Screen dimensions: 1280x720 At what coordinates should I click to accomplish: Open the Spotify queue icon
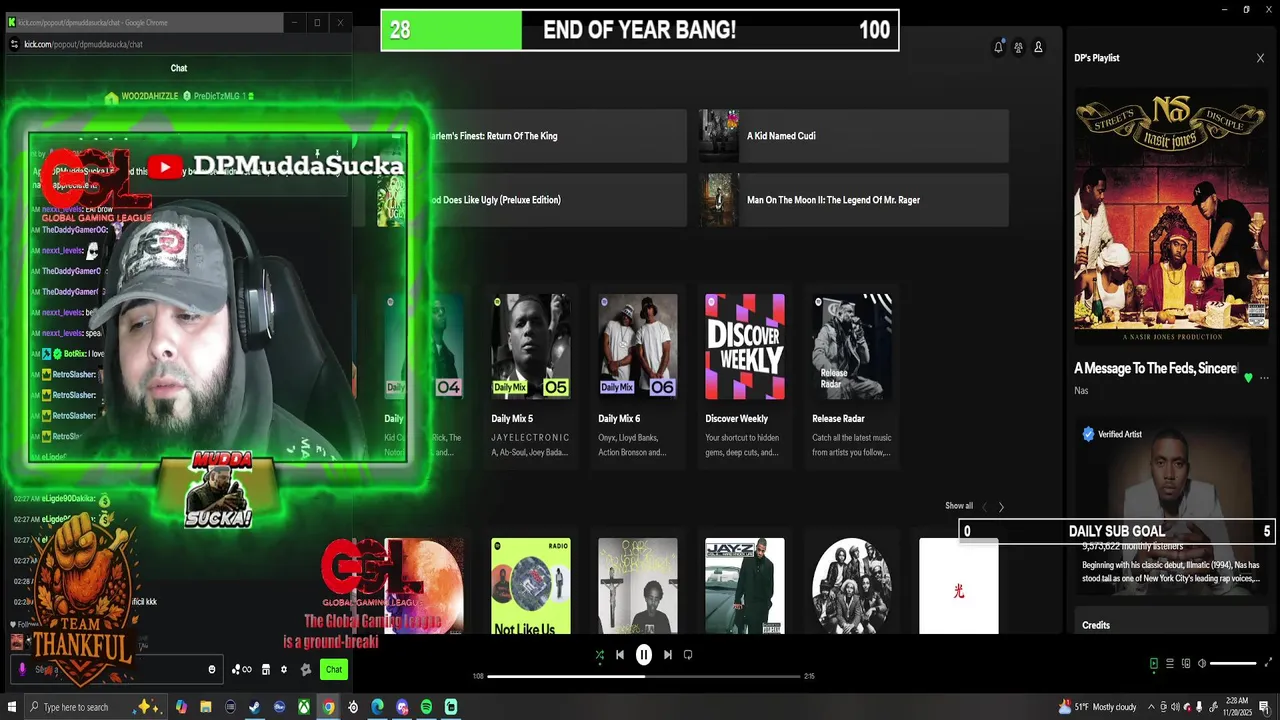click(x=1169, y=663)
